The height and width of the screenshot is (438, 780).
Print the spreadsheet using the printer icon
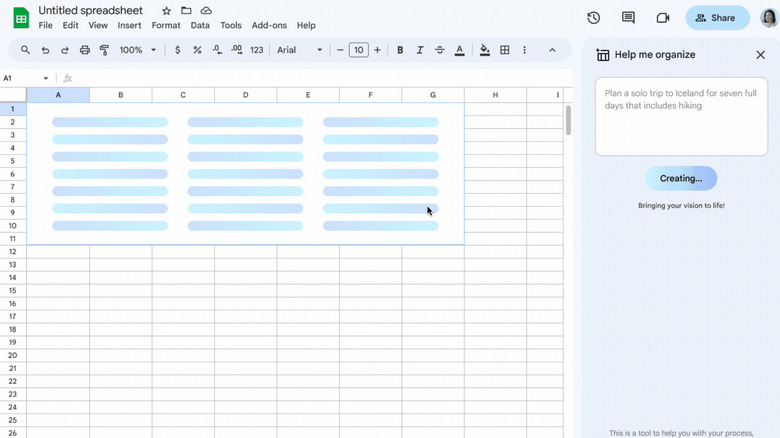pyautogui.click(x=84, y=50)
